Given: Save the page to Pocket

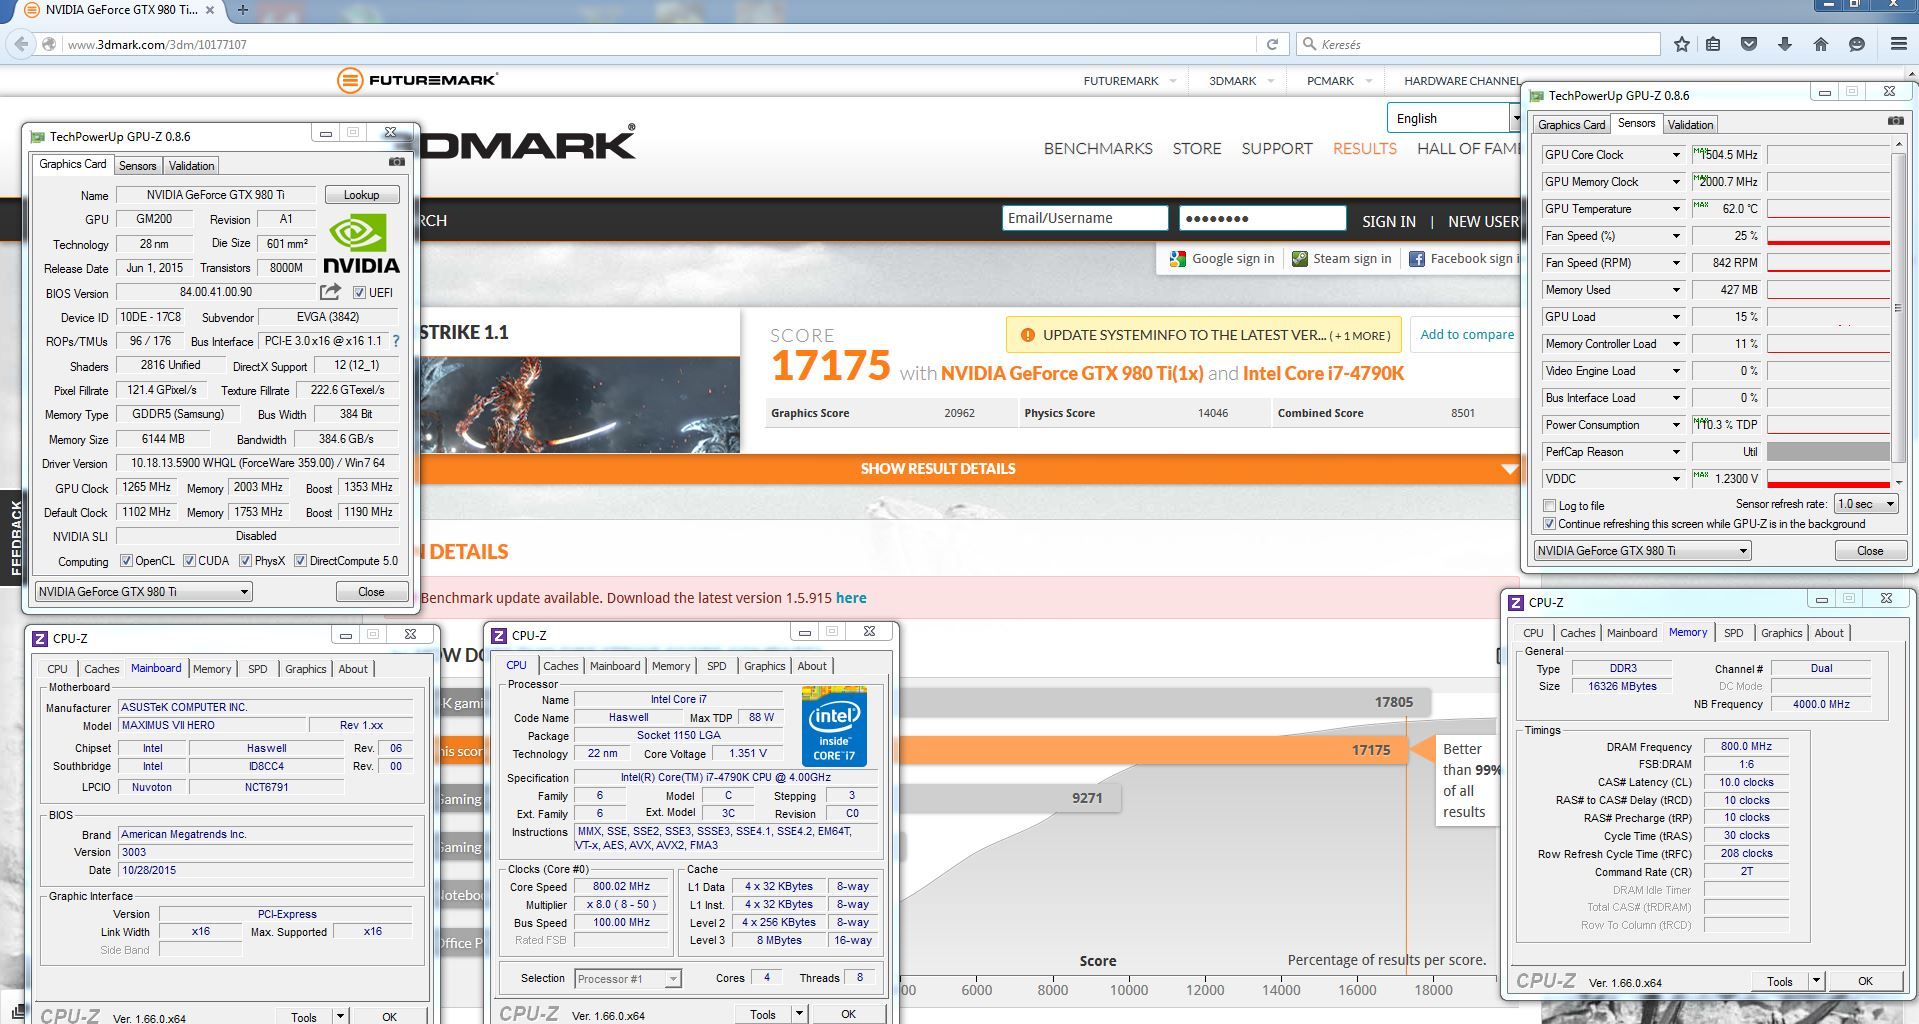Looking at the screenshot, I should (x=1749, y=44).
